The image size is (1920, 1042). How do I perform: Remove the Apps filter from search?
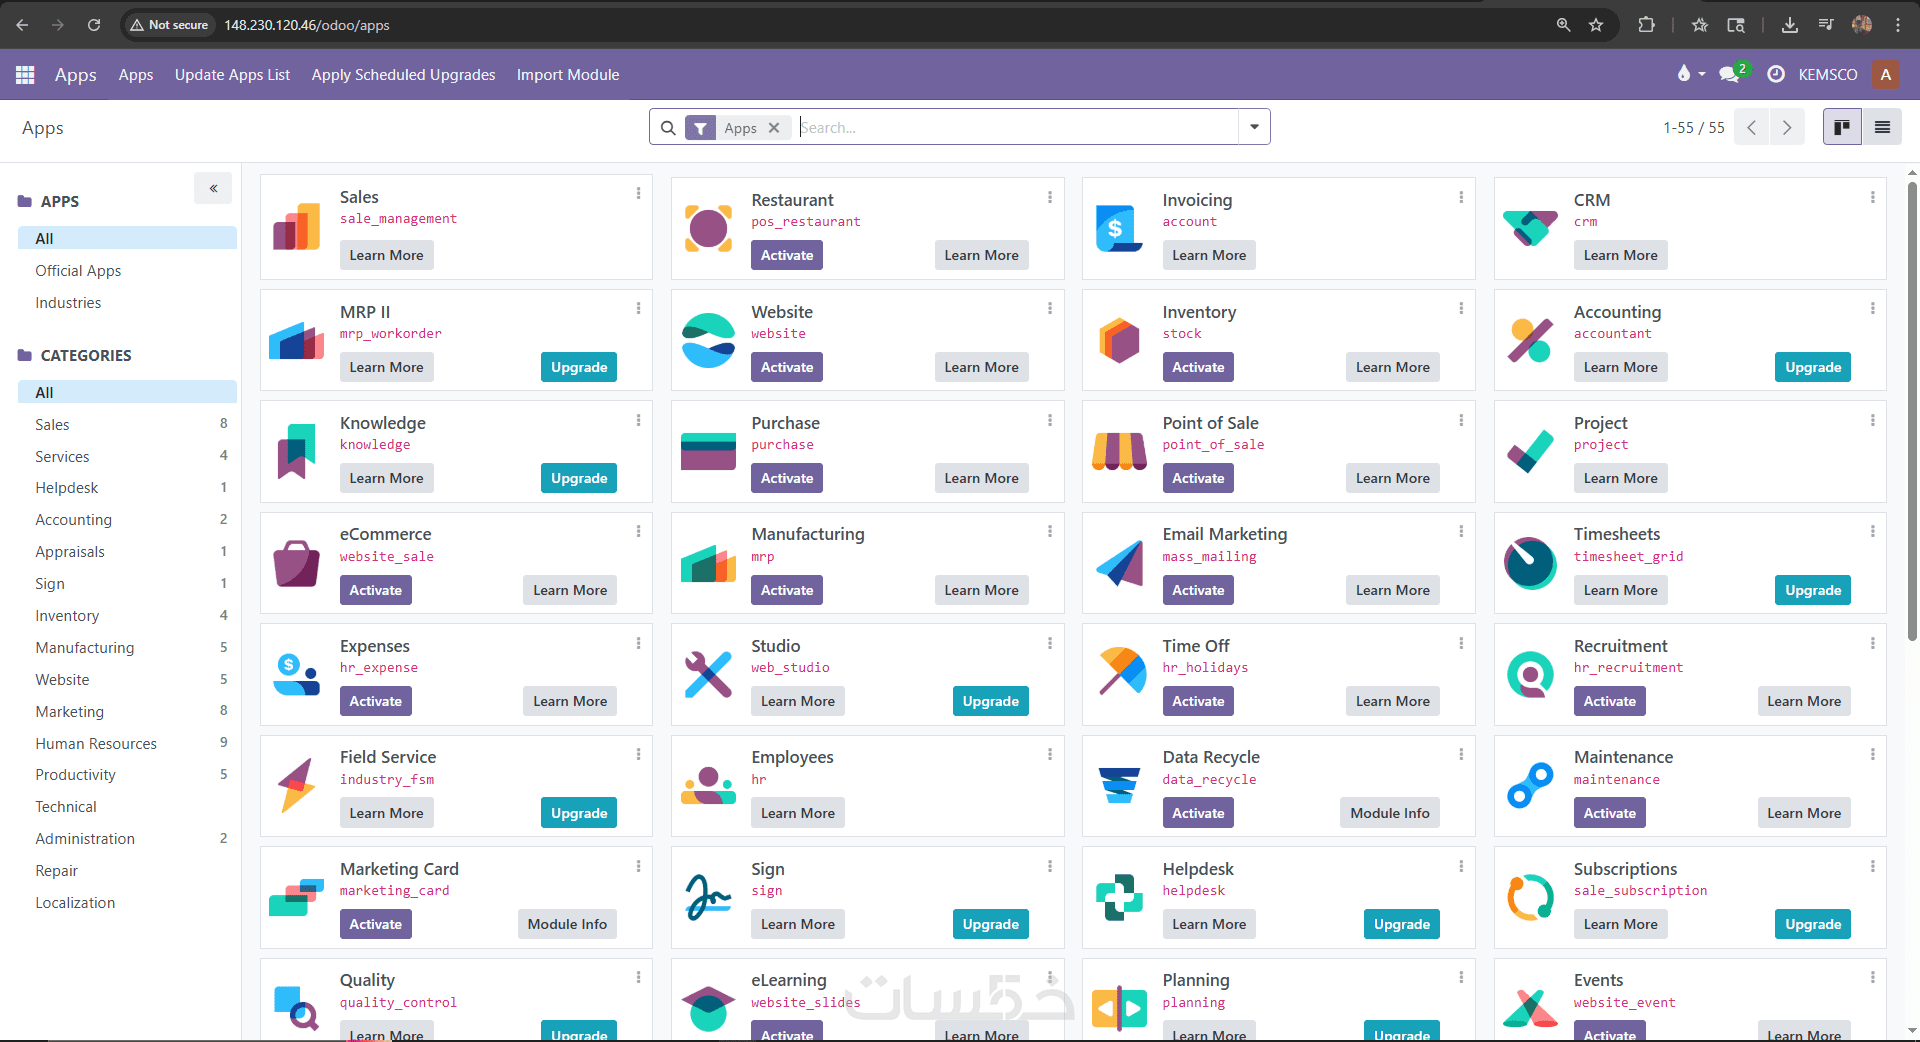[774, 128]
